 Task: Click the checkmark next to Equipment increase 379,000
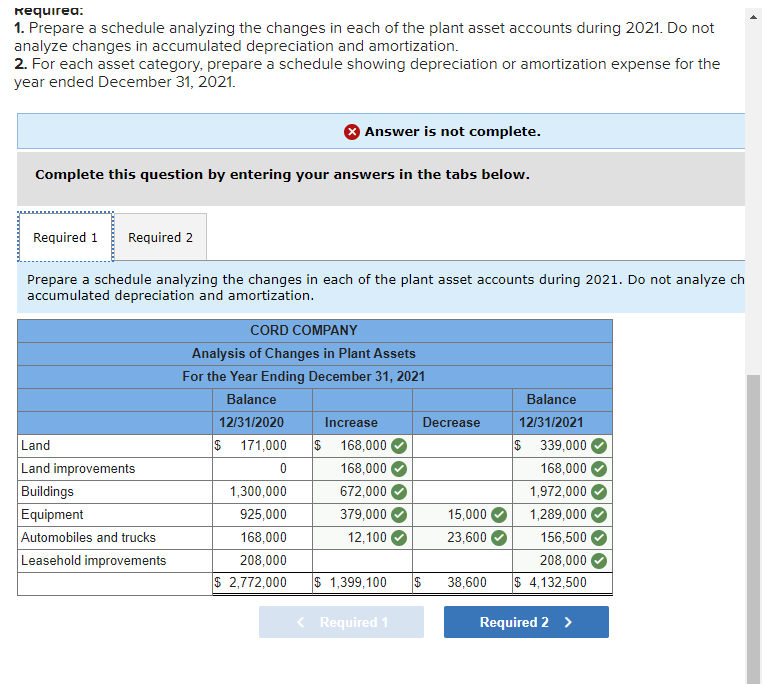pos(399,515)
